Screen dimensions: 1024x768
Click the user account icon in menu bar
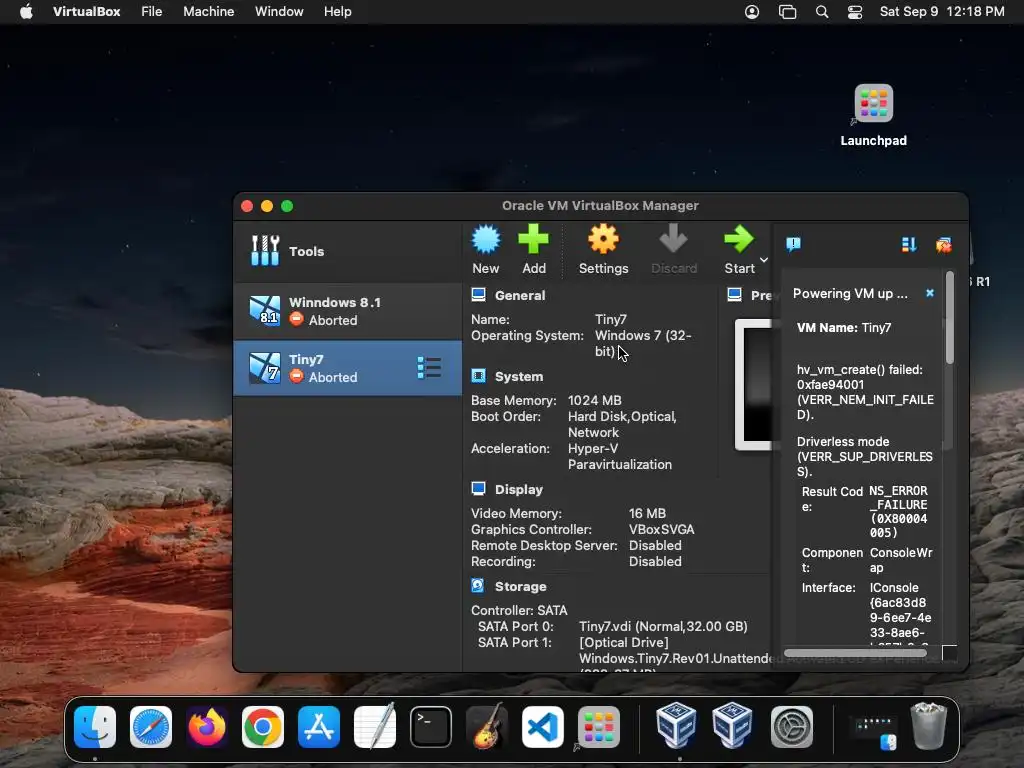tap(752, 12)
